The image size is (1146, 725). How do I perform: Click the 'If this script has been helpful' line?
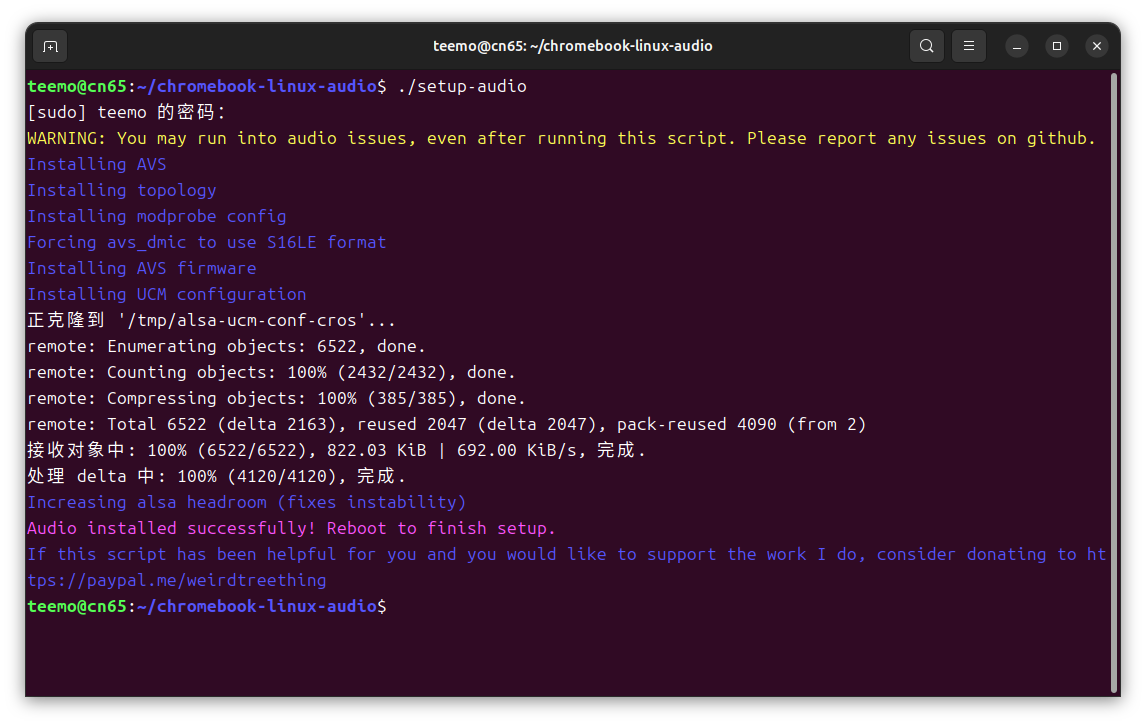566,554
